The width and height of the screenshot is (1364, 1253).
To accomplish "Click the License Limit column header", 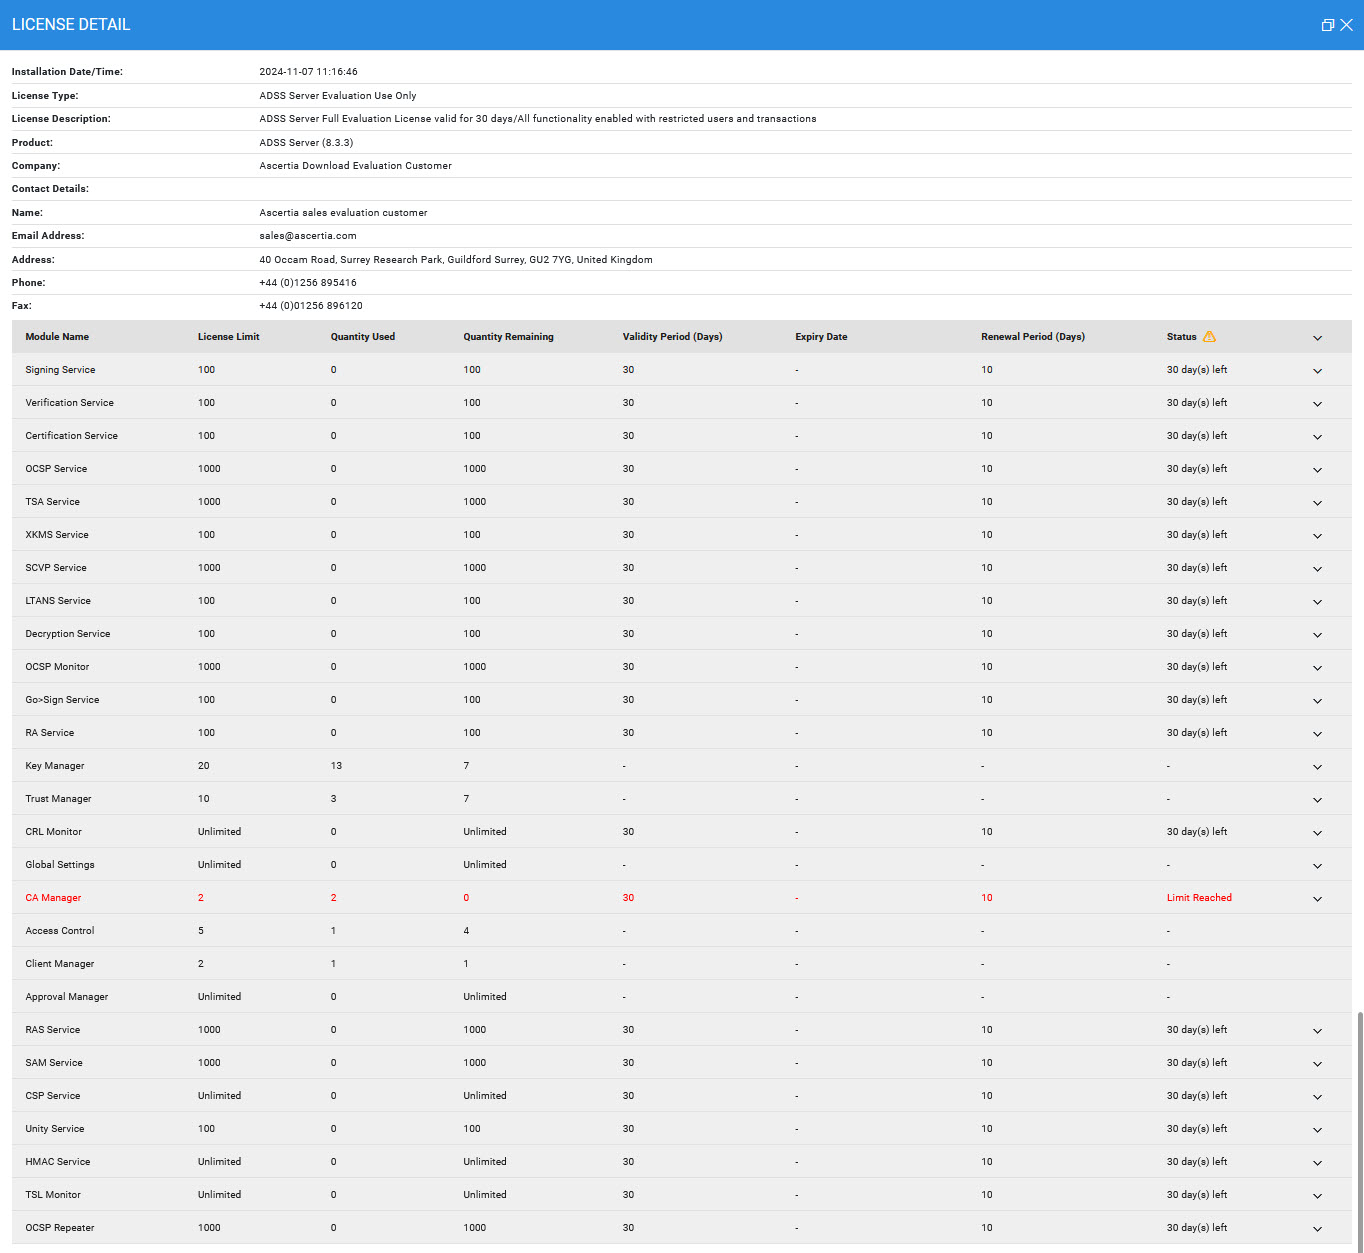I will click(x=228, y=337).
